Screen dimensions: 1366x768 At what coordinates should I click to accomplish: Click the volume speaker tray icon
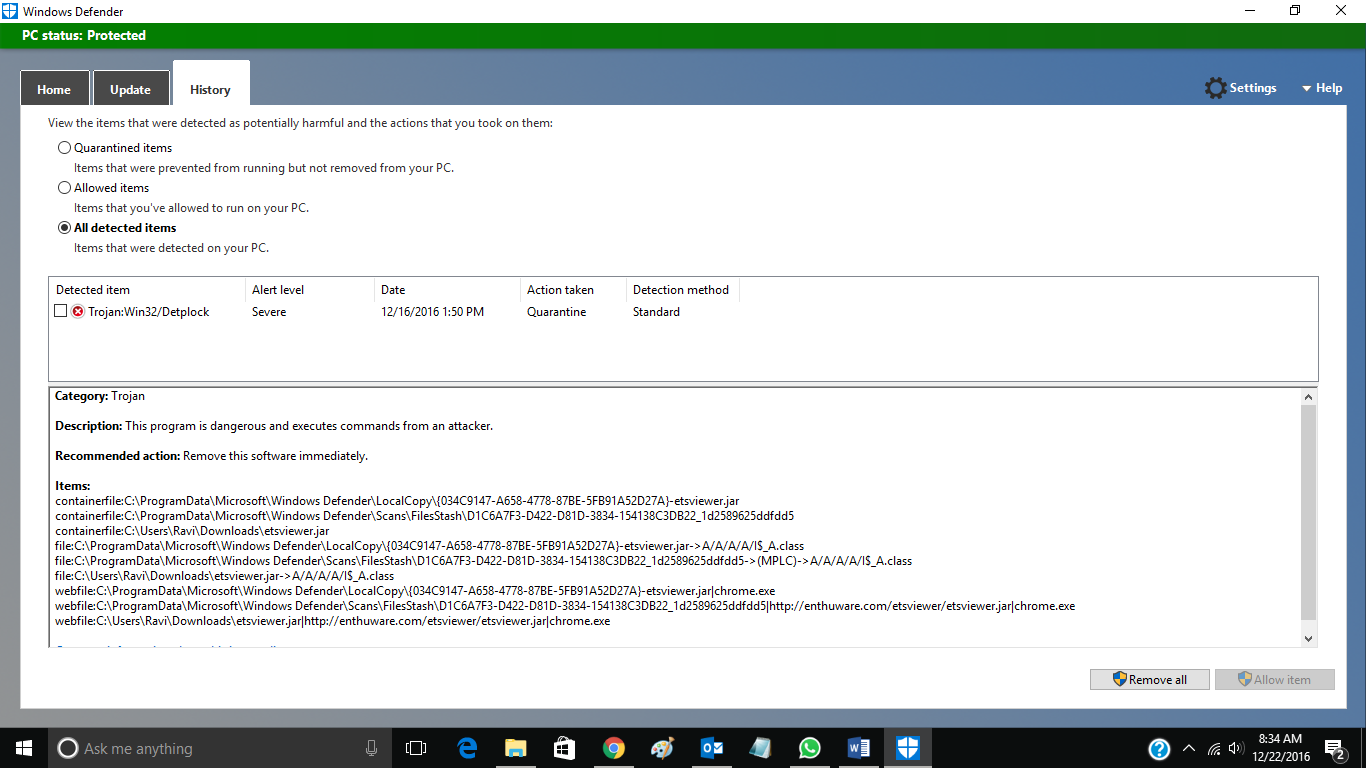1236,748
